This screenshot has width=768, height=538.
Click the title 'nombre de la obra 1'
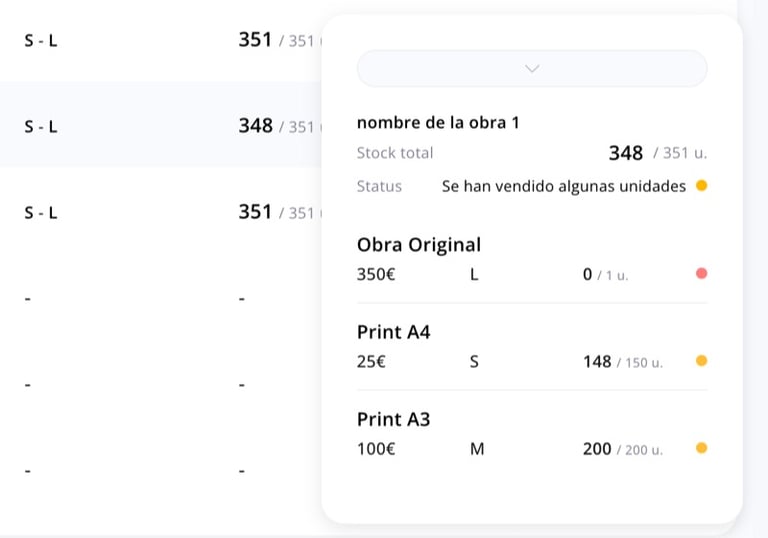pyautogui.click(x=437, y=123)
